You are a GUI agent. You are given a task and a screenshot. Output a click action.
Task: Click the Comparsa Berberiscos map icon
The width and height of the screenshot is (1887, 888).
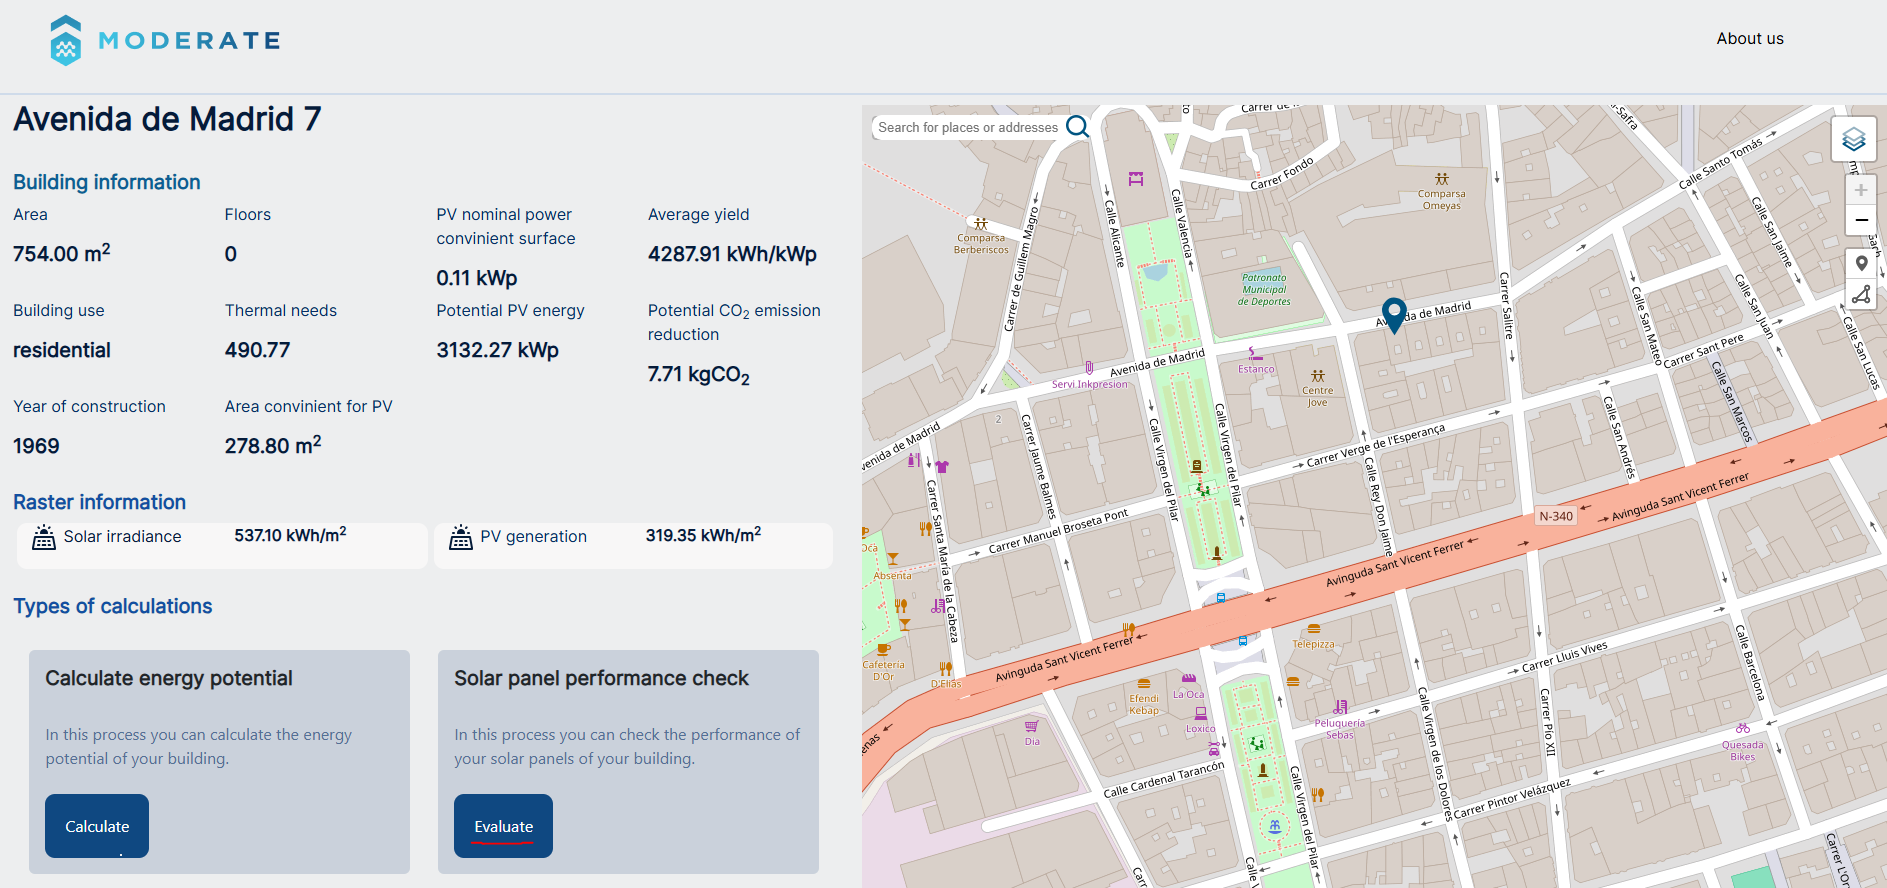pos(981,224)
